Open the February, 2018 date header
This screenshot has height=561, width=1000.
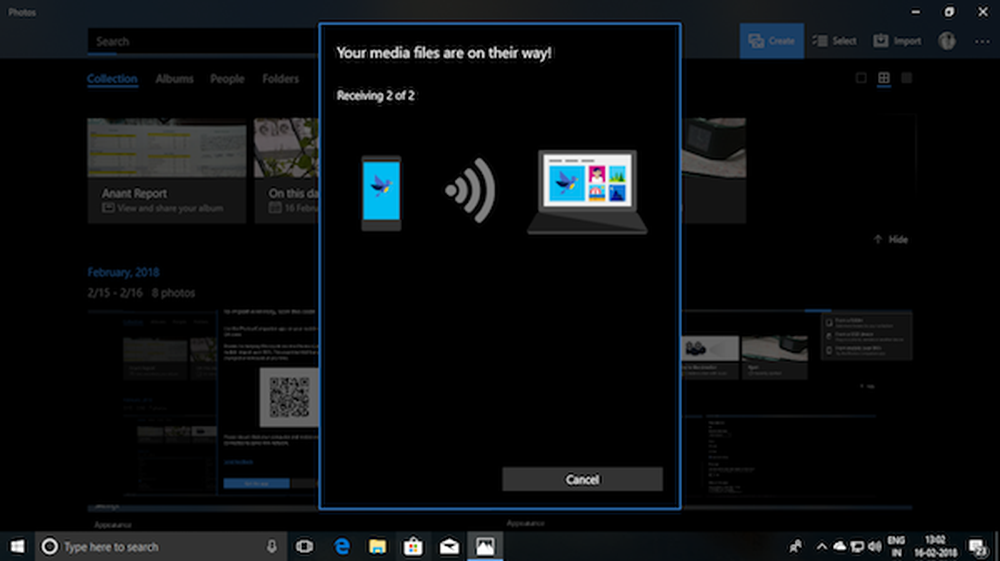pos(123,272)
